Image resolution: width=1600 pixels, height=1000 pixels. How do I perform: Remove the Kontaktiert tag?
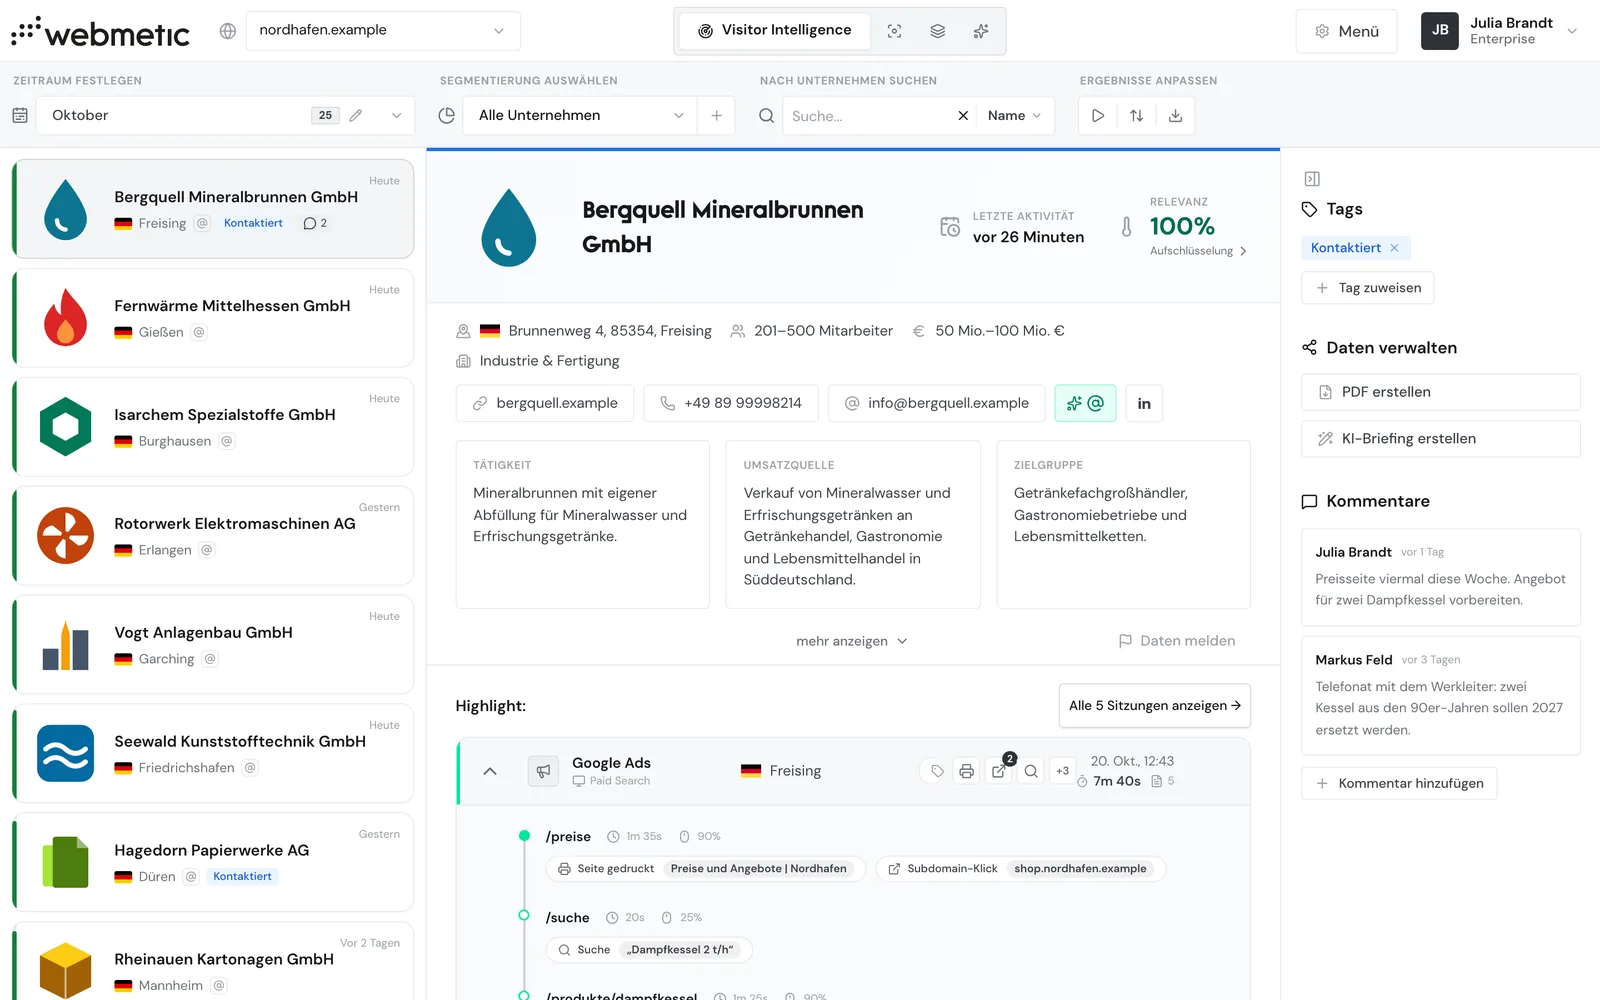1394,248
